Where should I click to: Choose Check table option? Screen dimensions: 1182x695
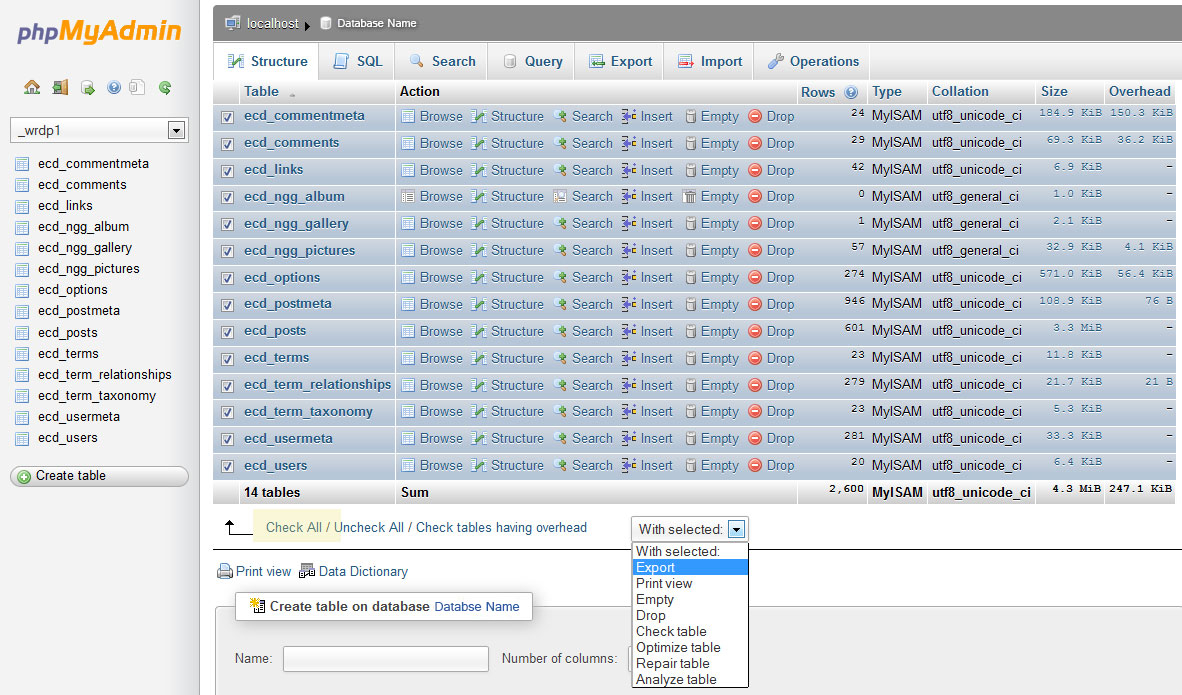pyautogui.click(x=690, y=632)
